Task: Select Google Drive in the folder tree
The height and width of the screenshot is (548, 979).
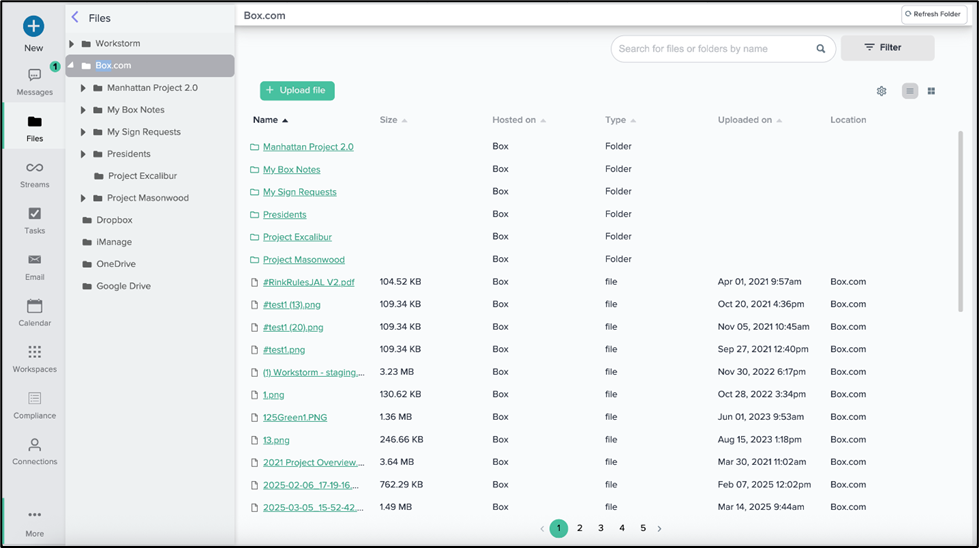Action: (x=123, y=286)
